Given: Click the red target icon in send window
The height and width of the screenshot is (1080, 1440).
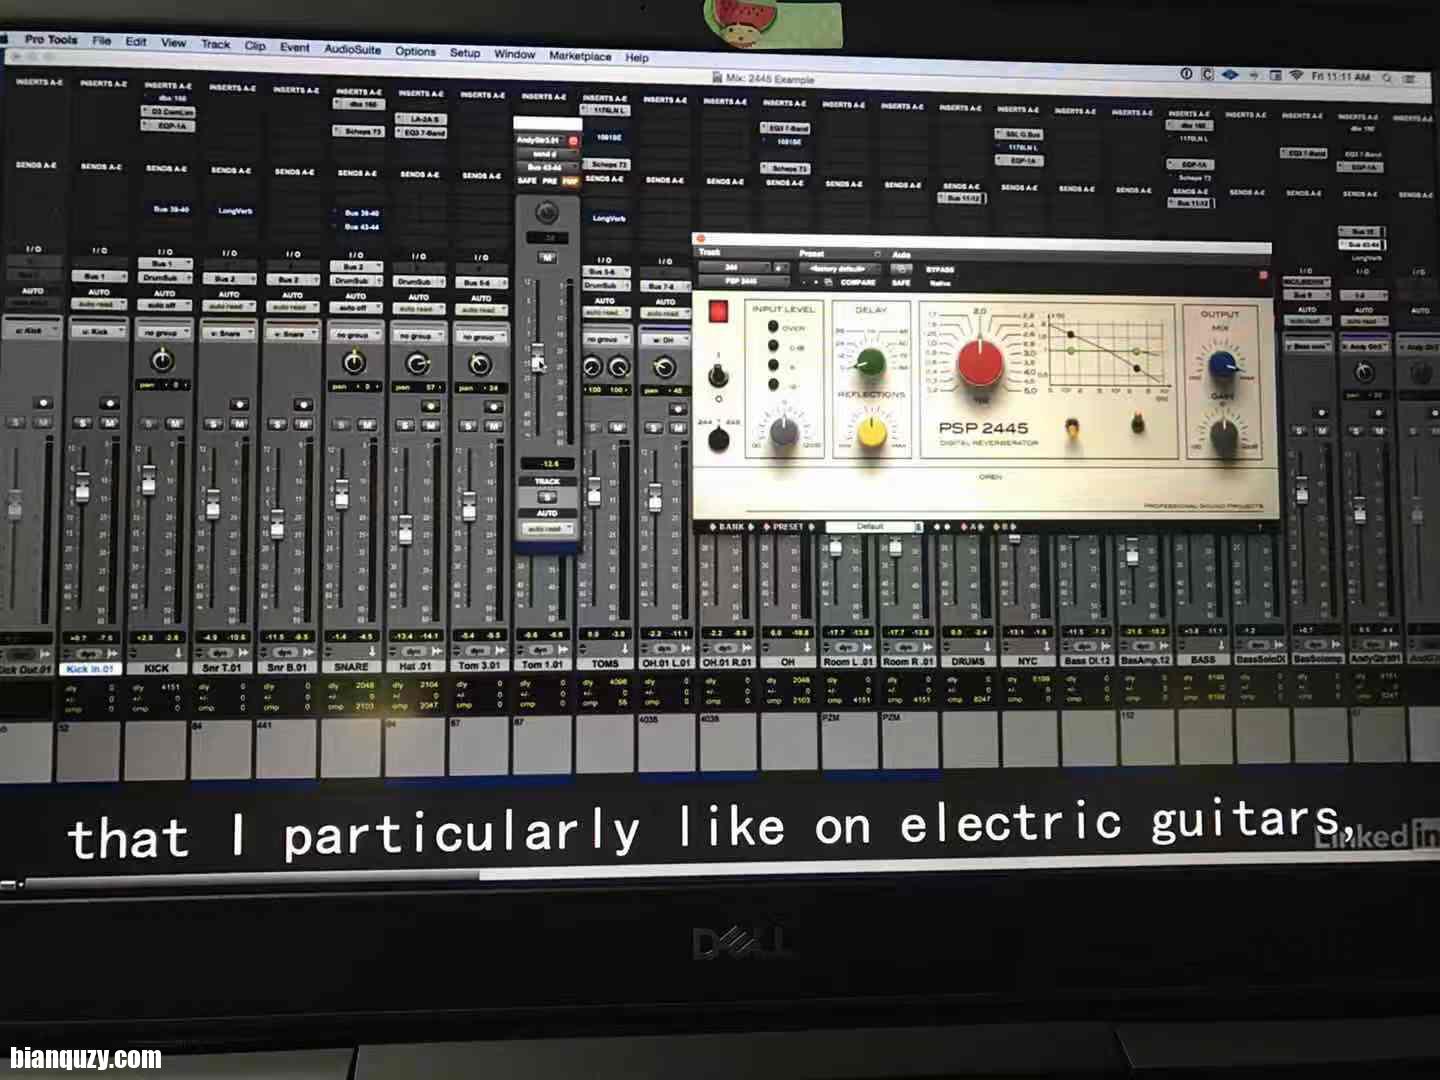Looking at the screenshot, I should click(573, 141).
